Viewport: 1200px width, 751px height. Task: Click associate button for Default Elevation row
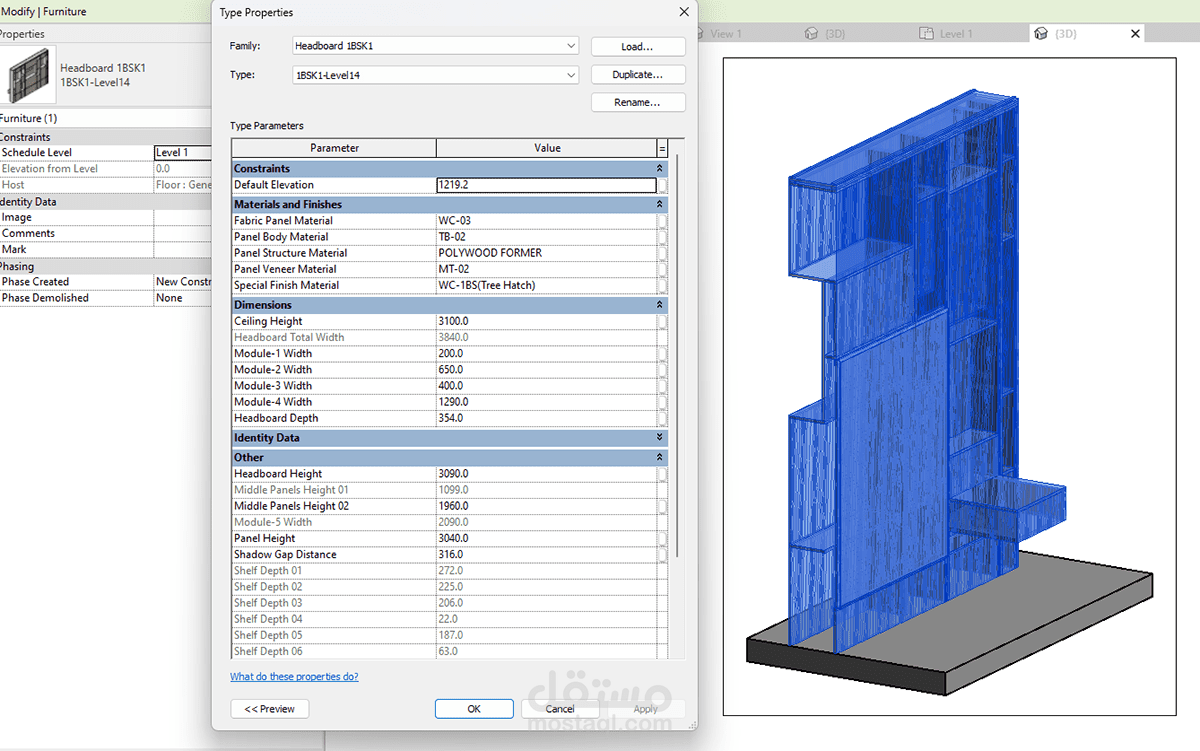[663, 185]
